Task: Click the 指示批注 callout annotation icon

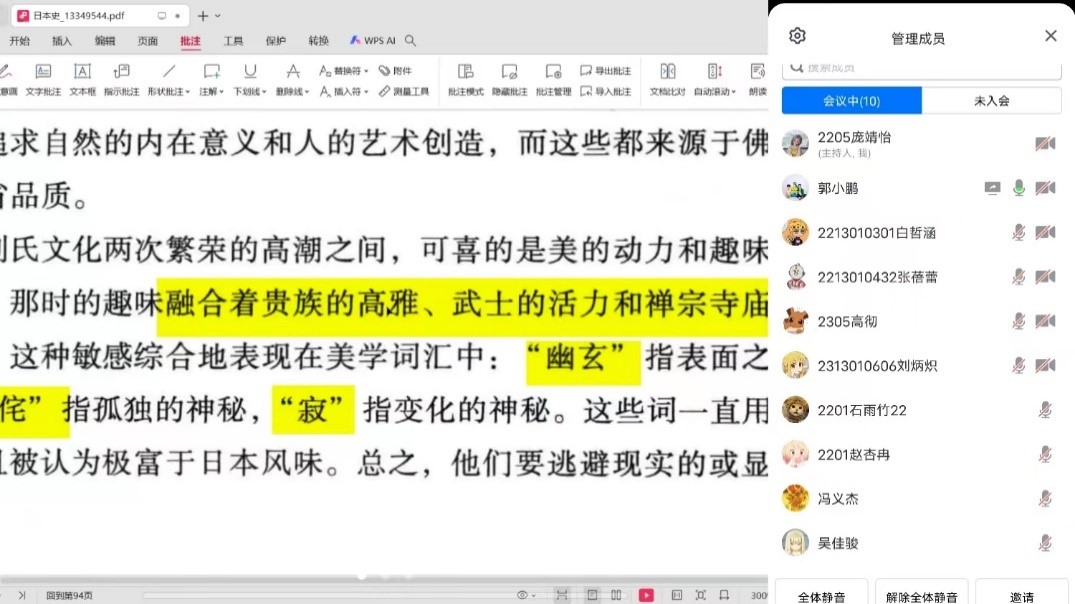Action: [x=121, y=79]
